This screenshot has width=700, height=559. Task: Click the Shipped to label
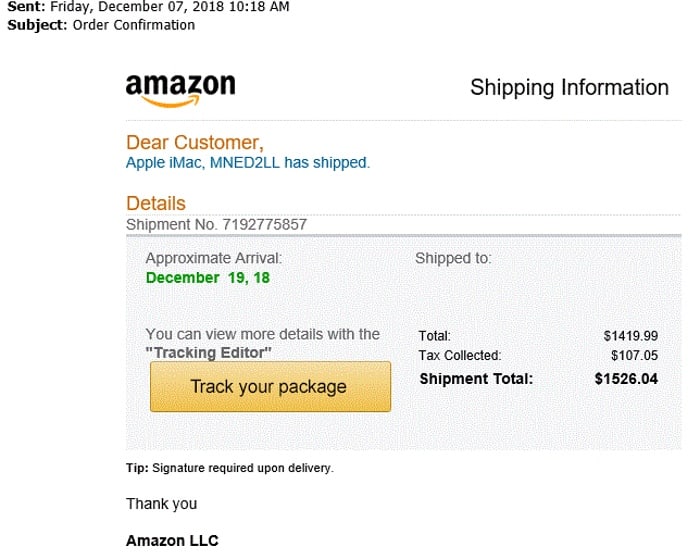click(453, 258)
